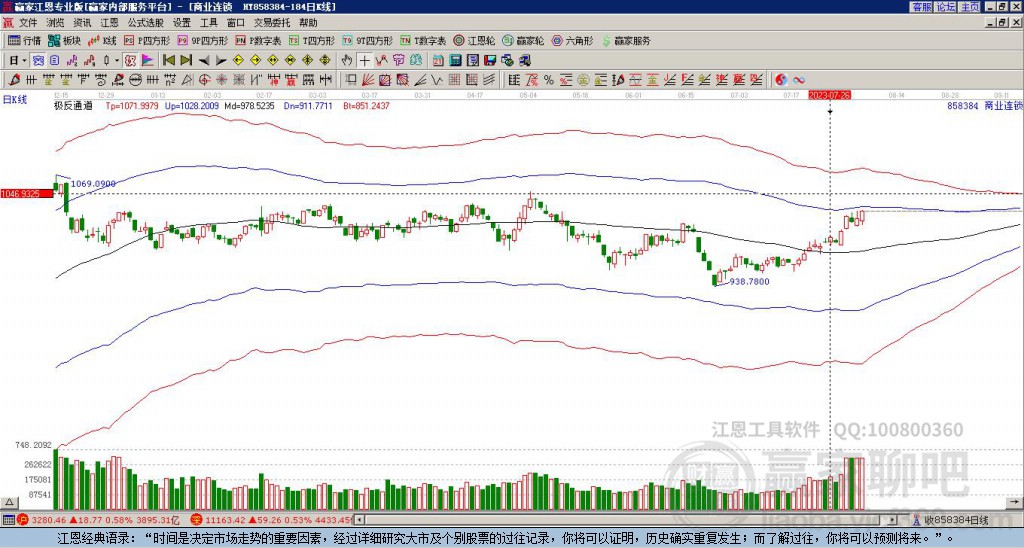Image resolution: width=1024 pixels, height=548 pixels.
Task: Expand the candlestick style dropdown arrow
Action: pyautogui.click(x=117, y=61)
